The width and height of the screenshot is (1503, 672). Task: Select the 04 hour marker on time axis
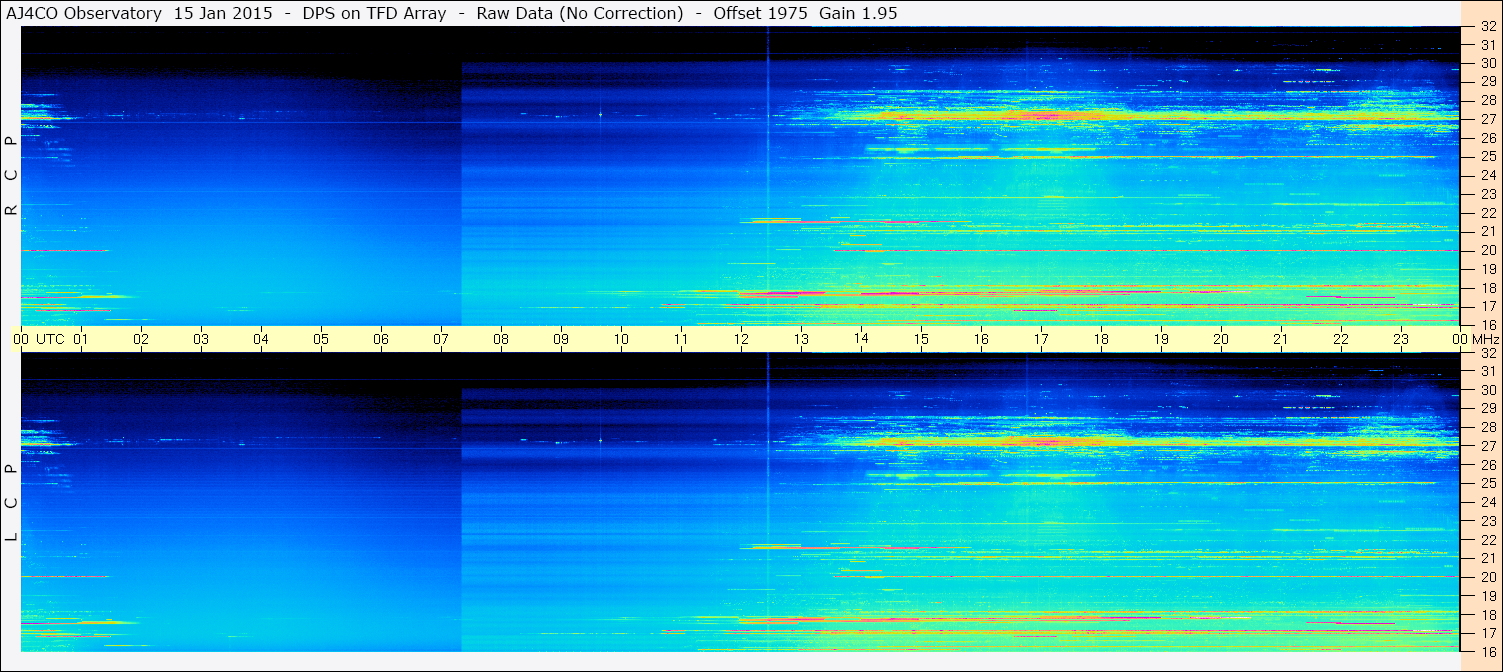tap(261, 339)
